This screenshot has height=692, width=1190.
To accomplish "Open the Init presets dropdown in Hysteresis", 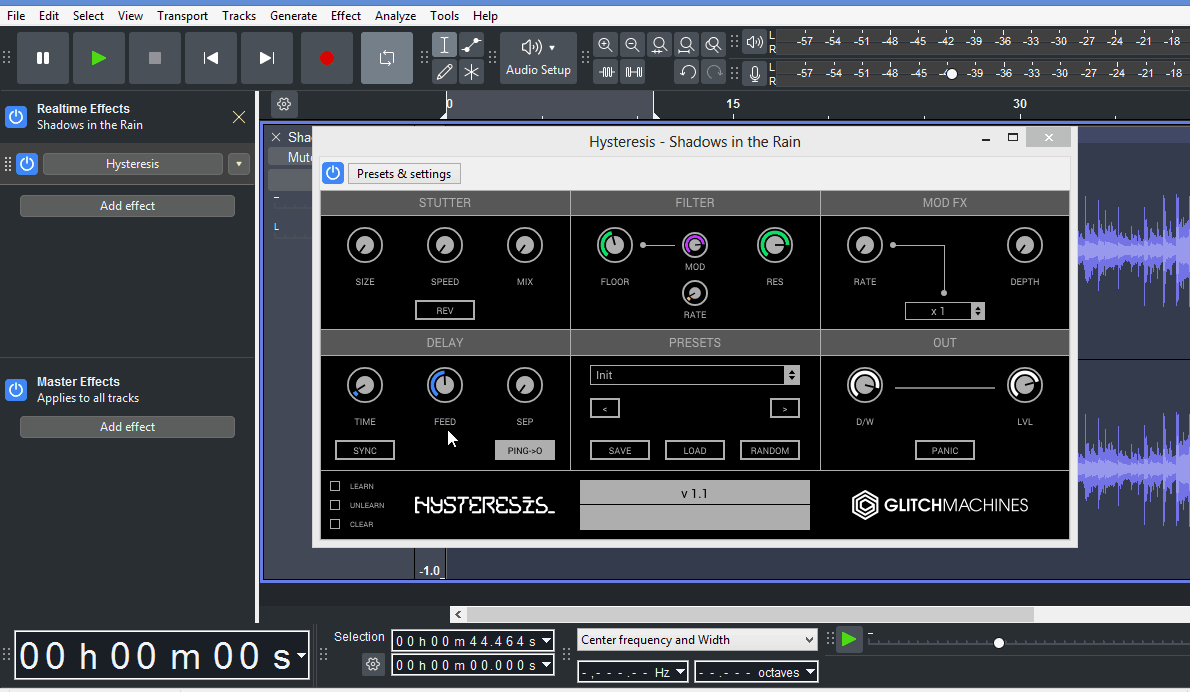I will click(695, 374).
